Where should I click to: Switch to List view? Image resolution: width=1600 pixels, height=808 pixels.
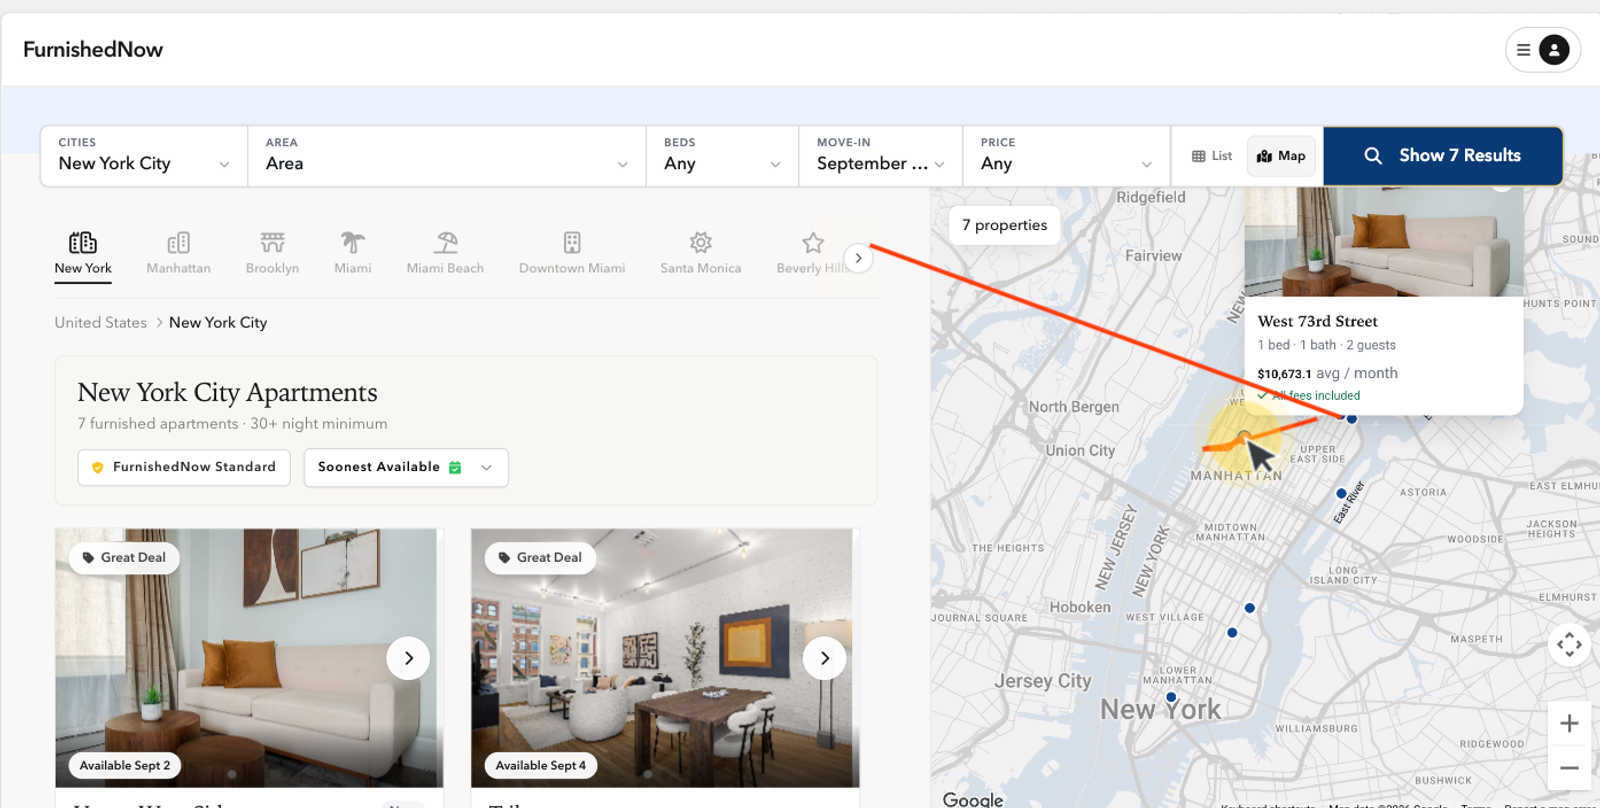[x=1212, y=156]
